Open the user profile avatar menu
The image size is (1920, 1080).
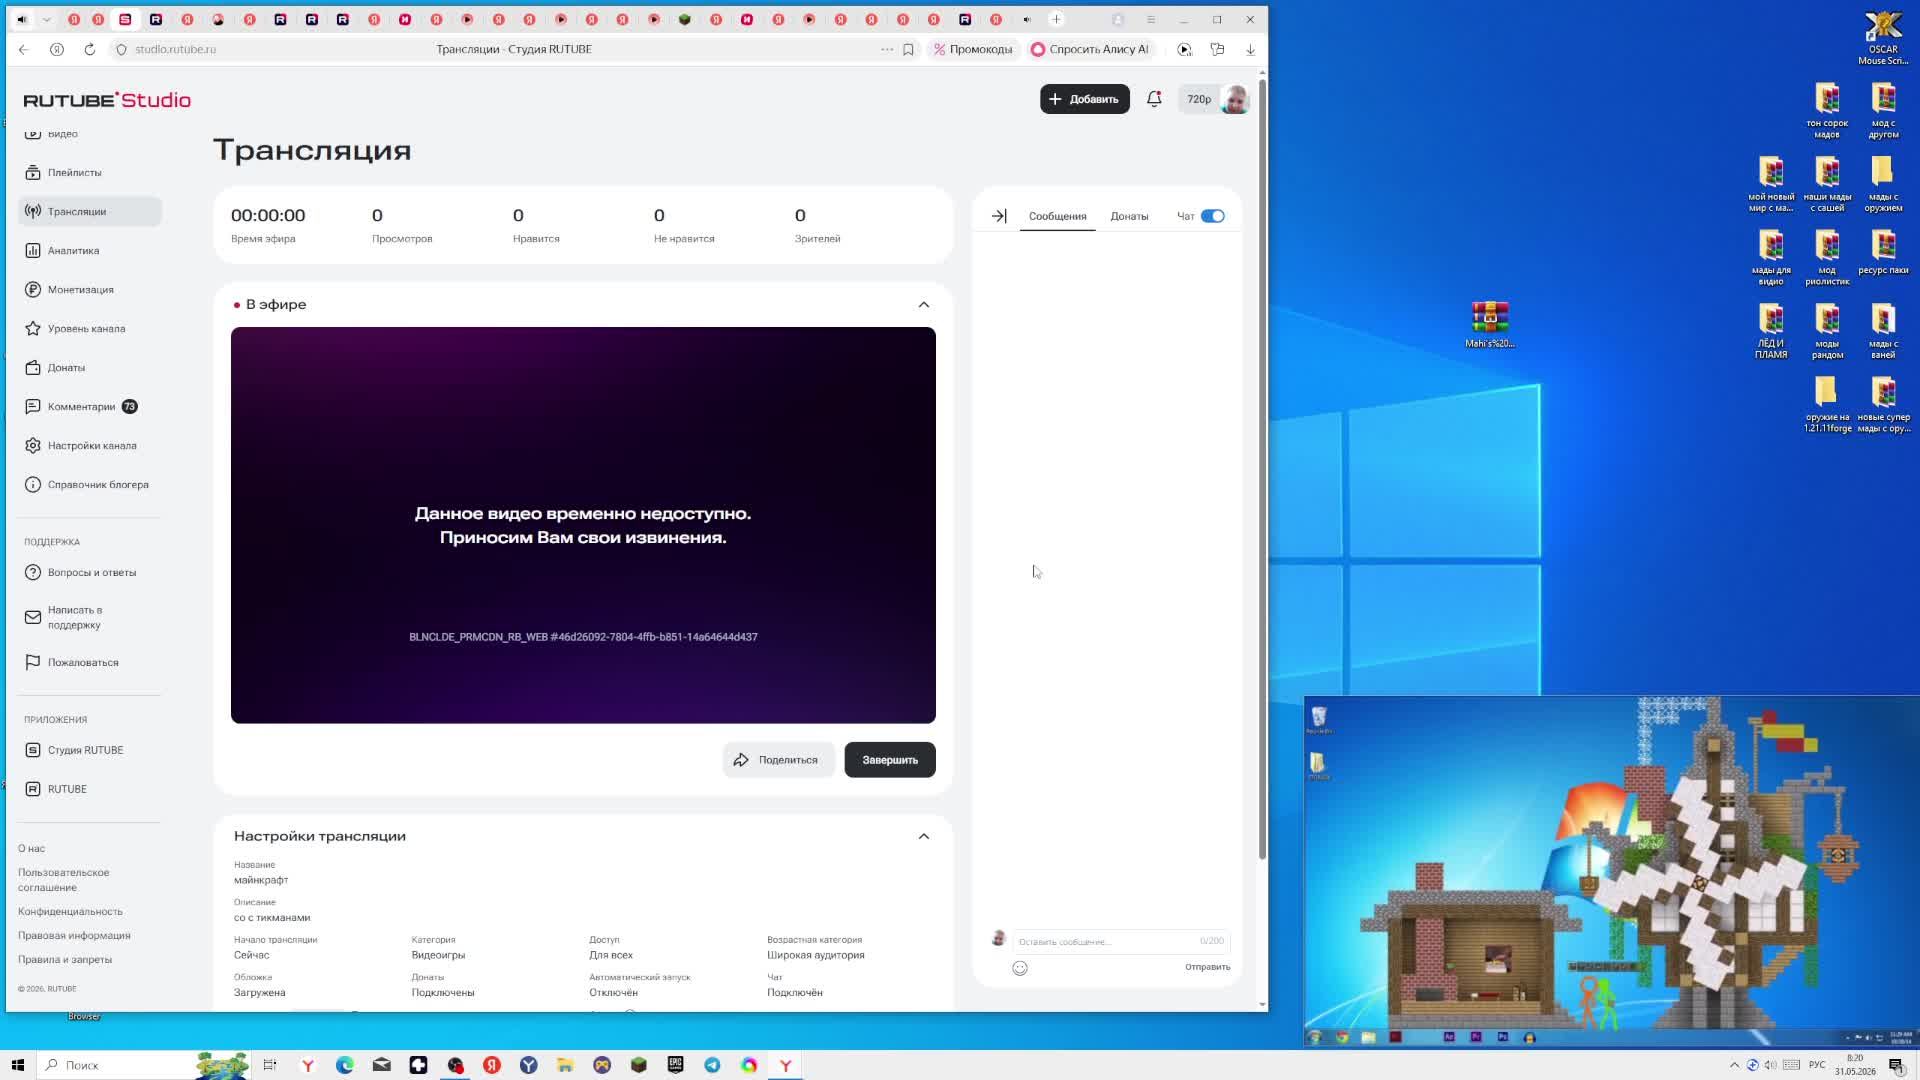click(1235, 99)
